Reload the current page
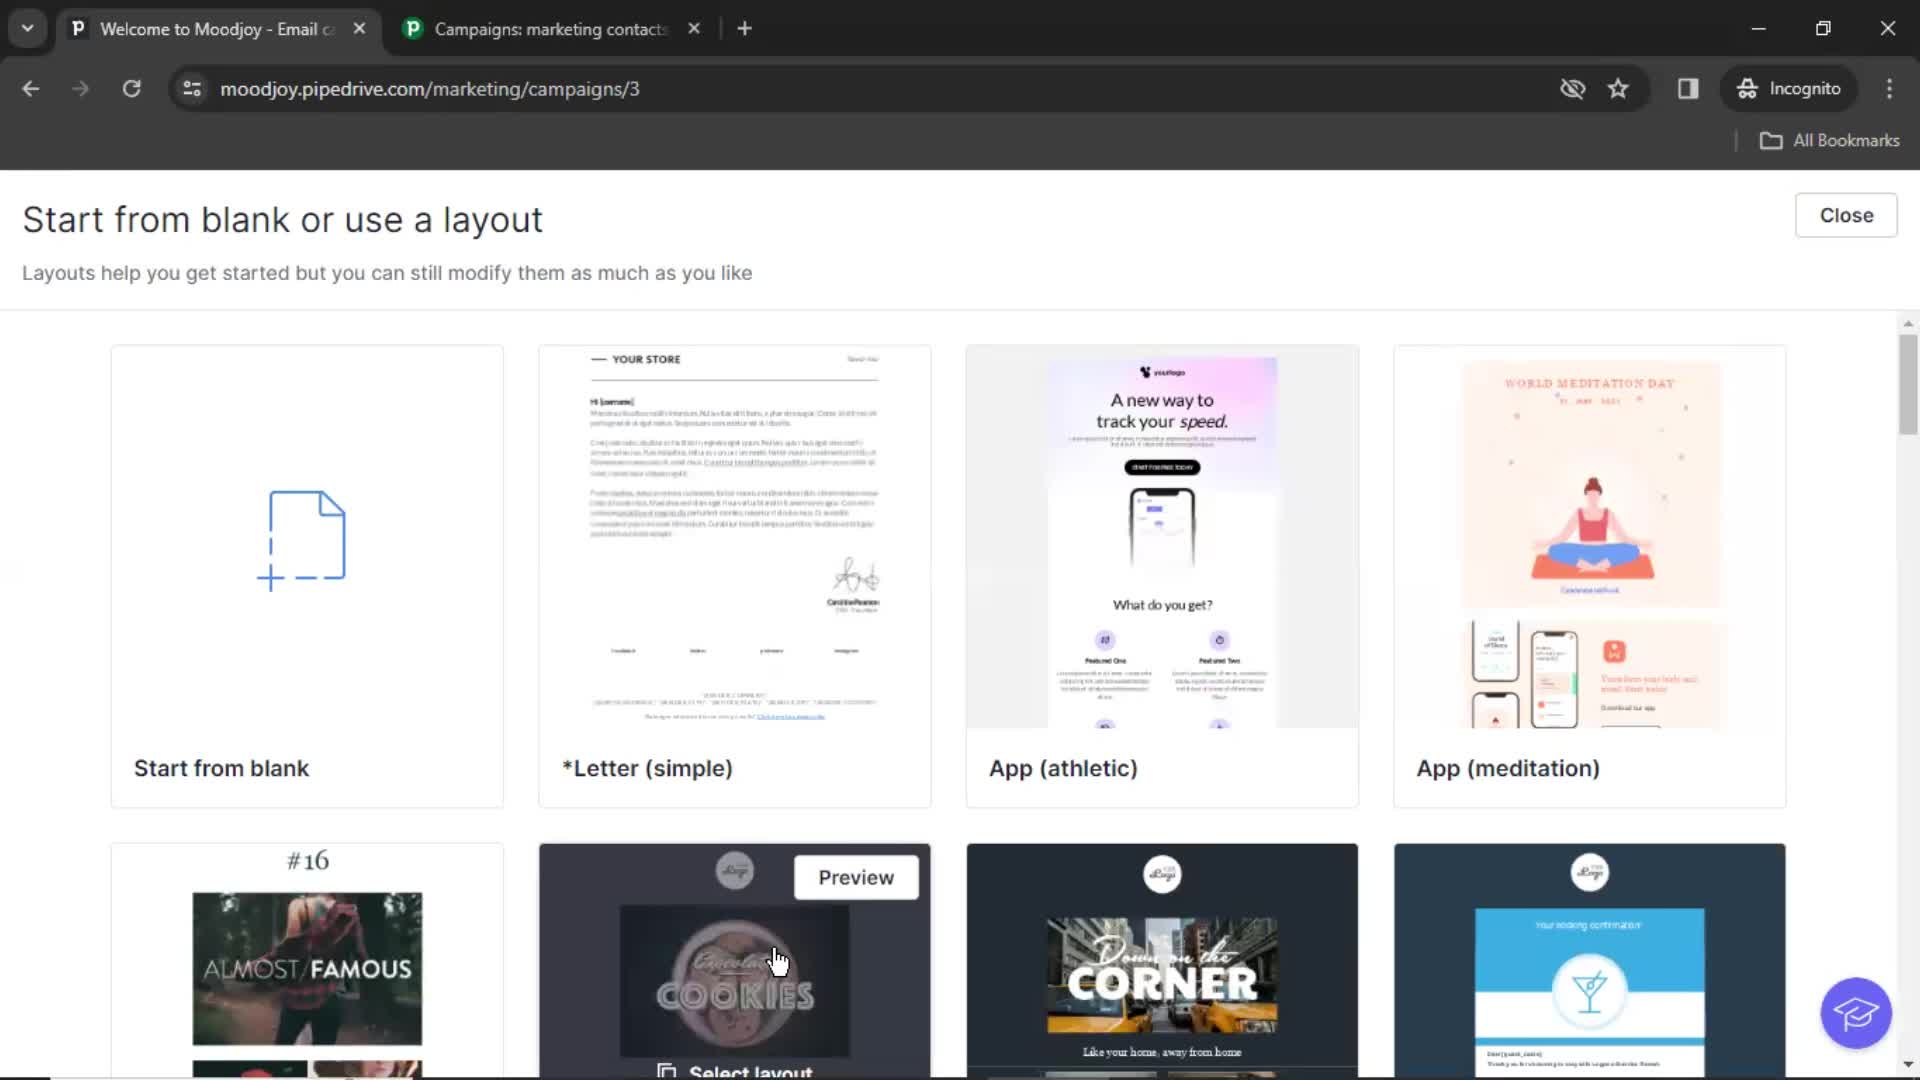The width and height of the screenshot is (1920, 1080). pyautogui.click(x=132, y=89)
